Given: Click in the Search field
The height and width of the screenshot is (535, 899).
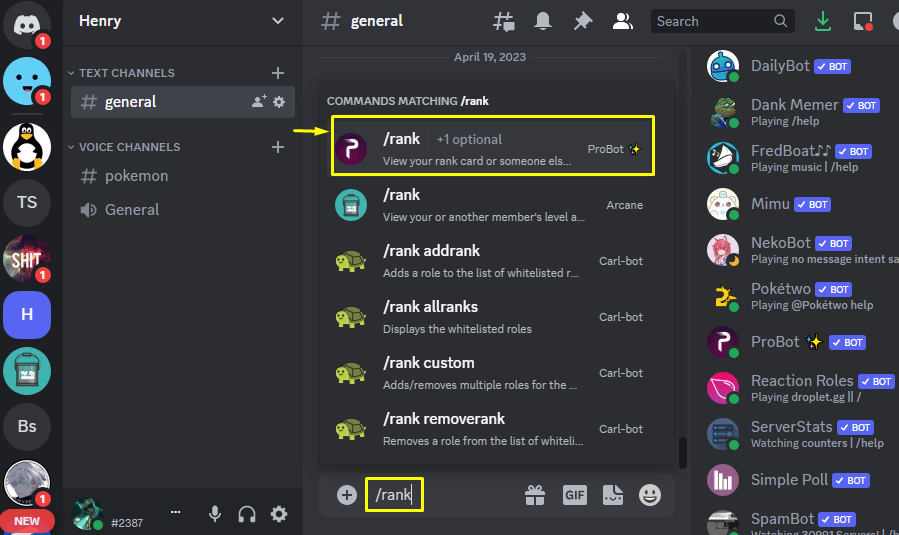Looking at the screenshot, I should 722,21.
